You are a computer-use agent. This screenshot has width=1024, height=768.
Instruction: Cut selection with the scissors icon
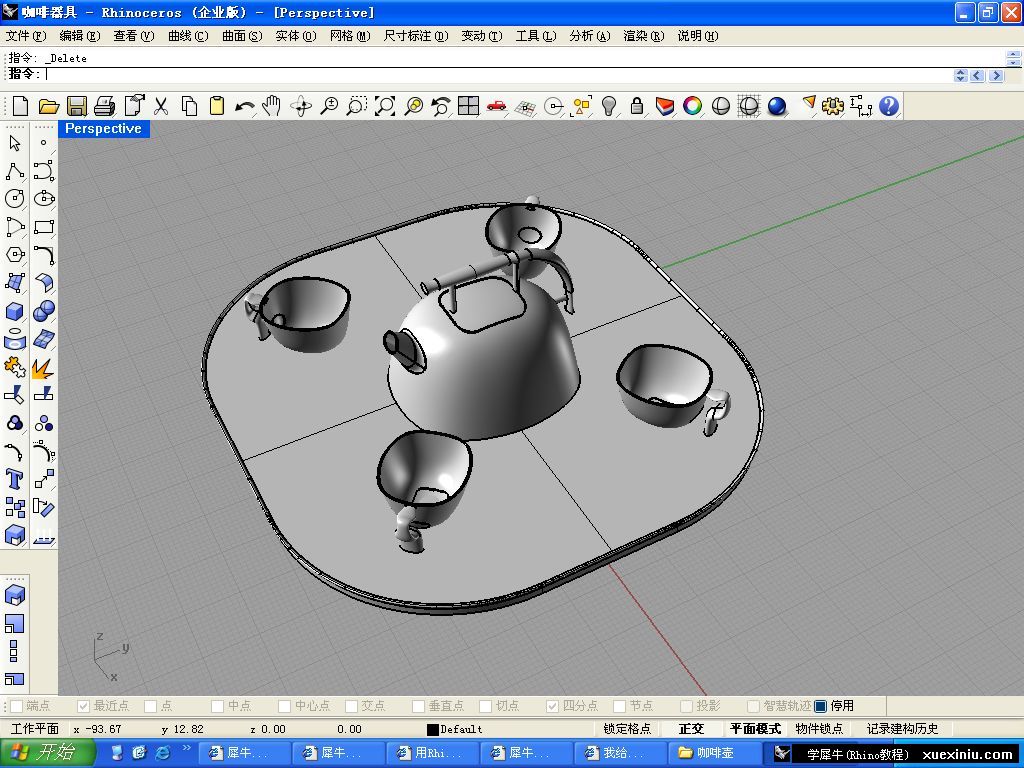(161, 105)
